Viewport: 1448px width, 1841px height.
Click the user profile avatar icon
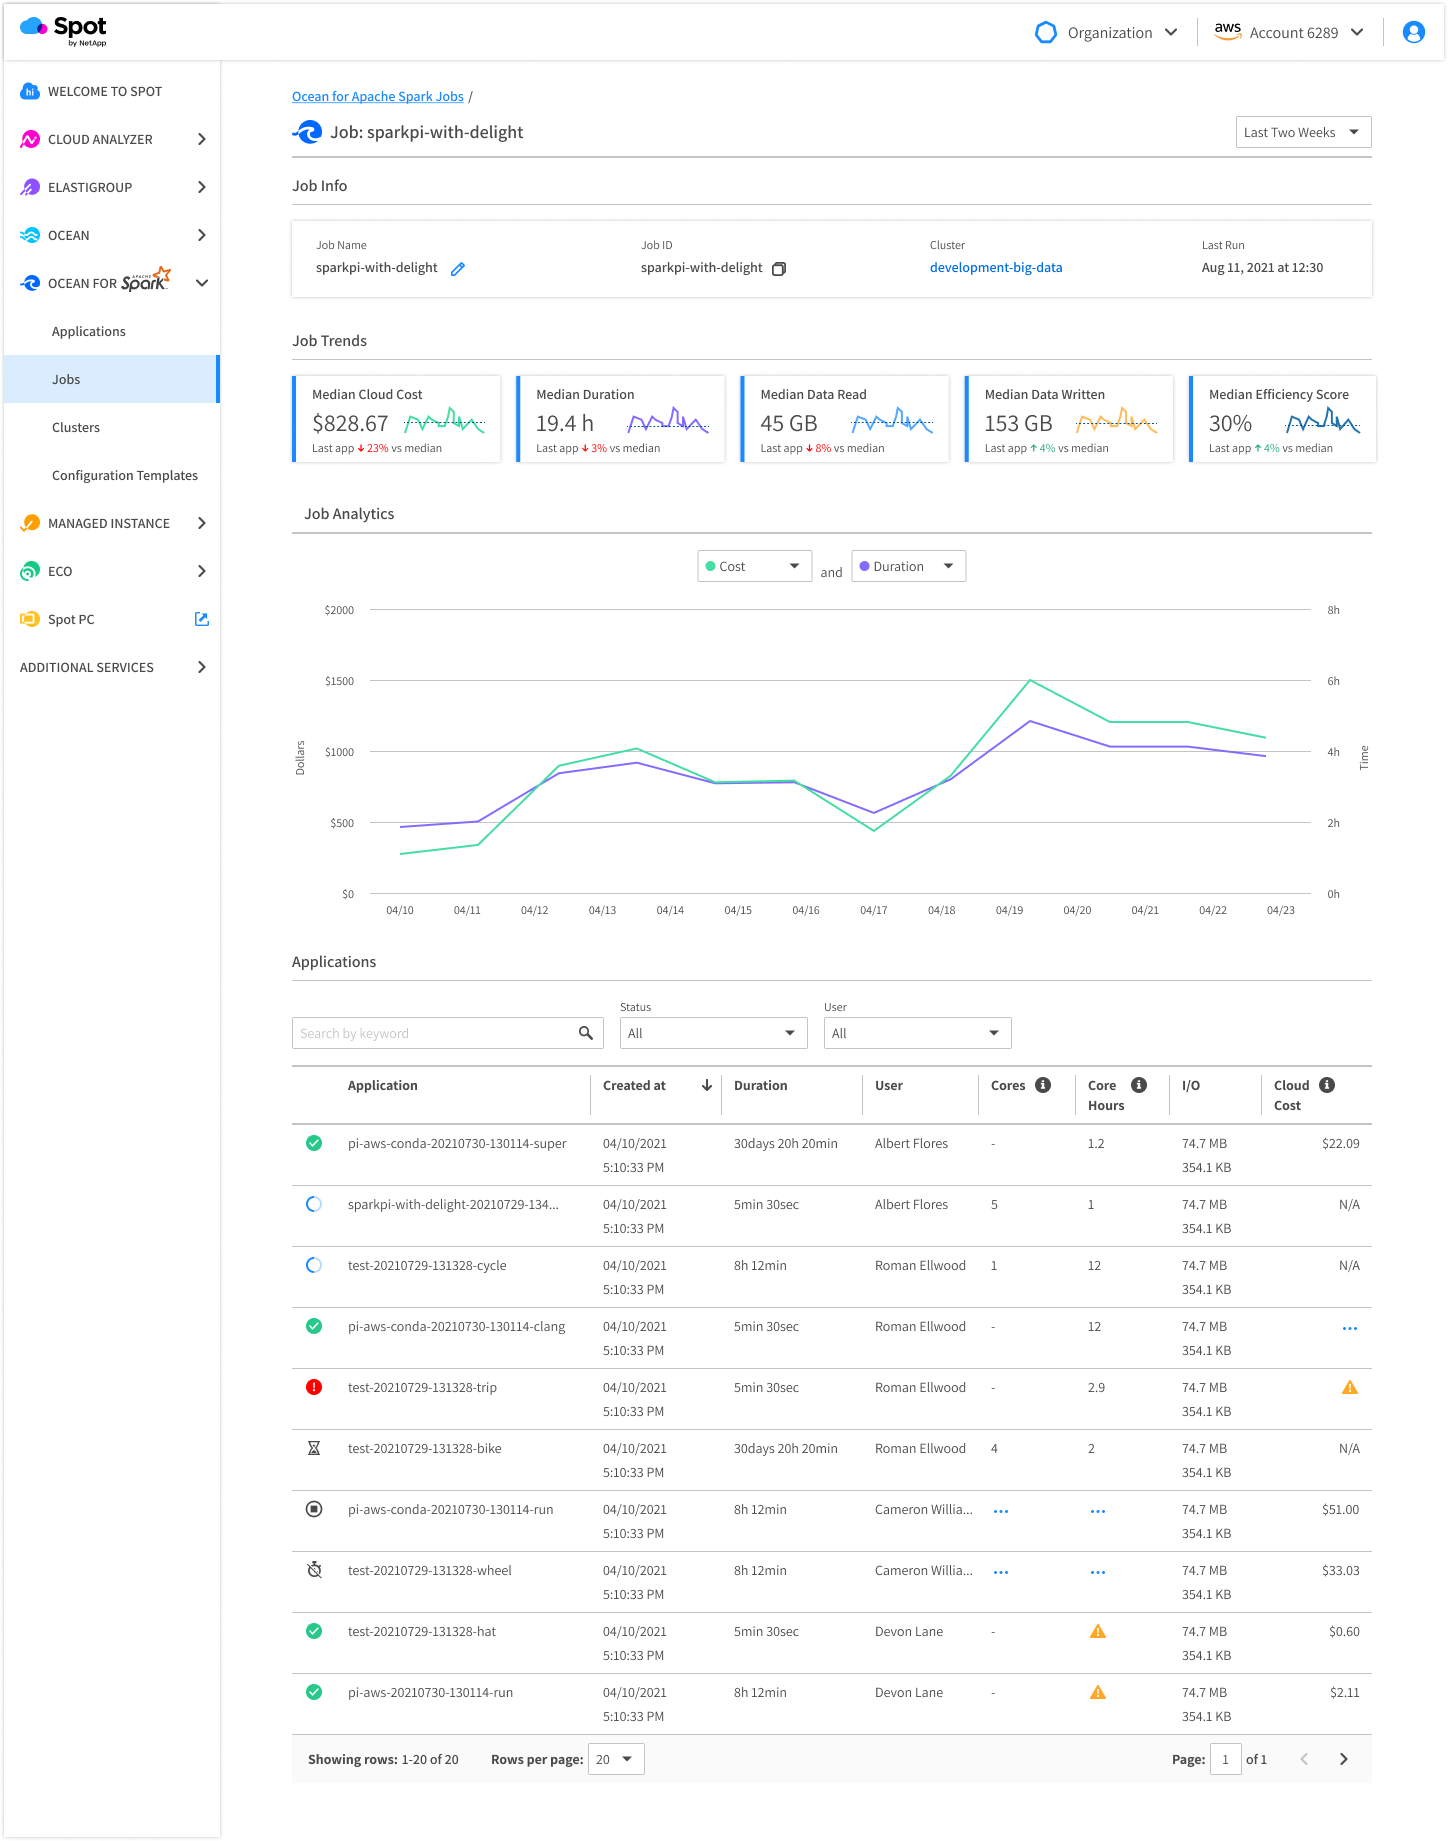click(x=1413, y=32)
